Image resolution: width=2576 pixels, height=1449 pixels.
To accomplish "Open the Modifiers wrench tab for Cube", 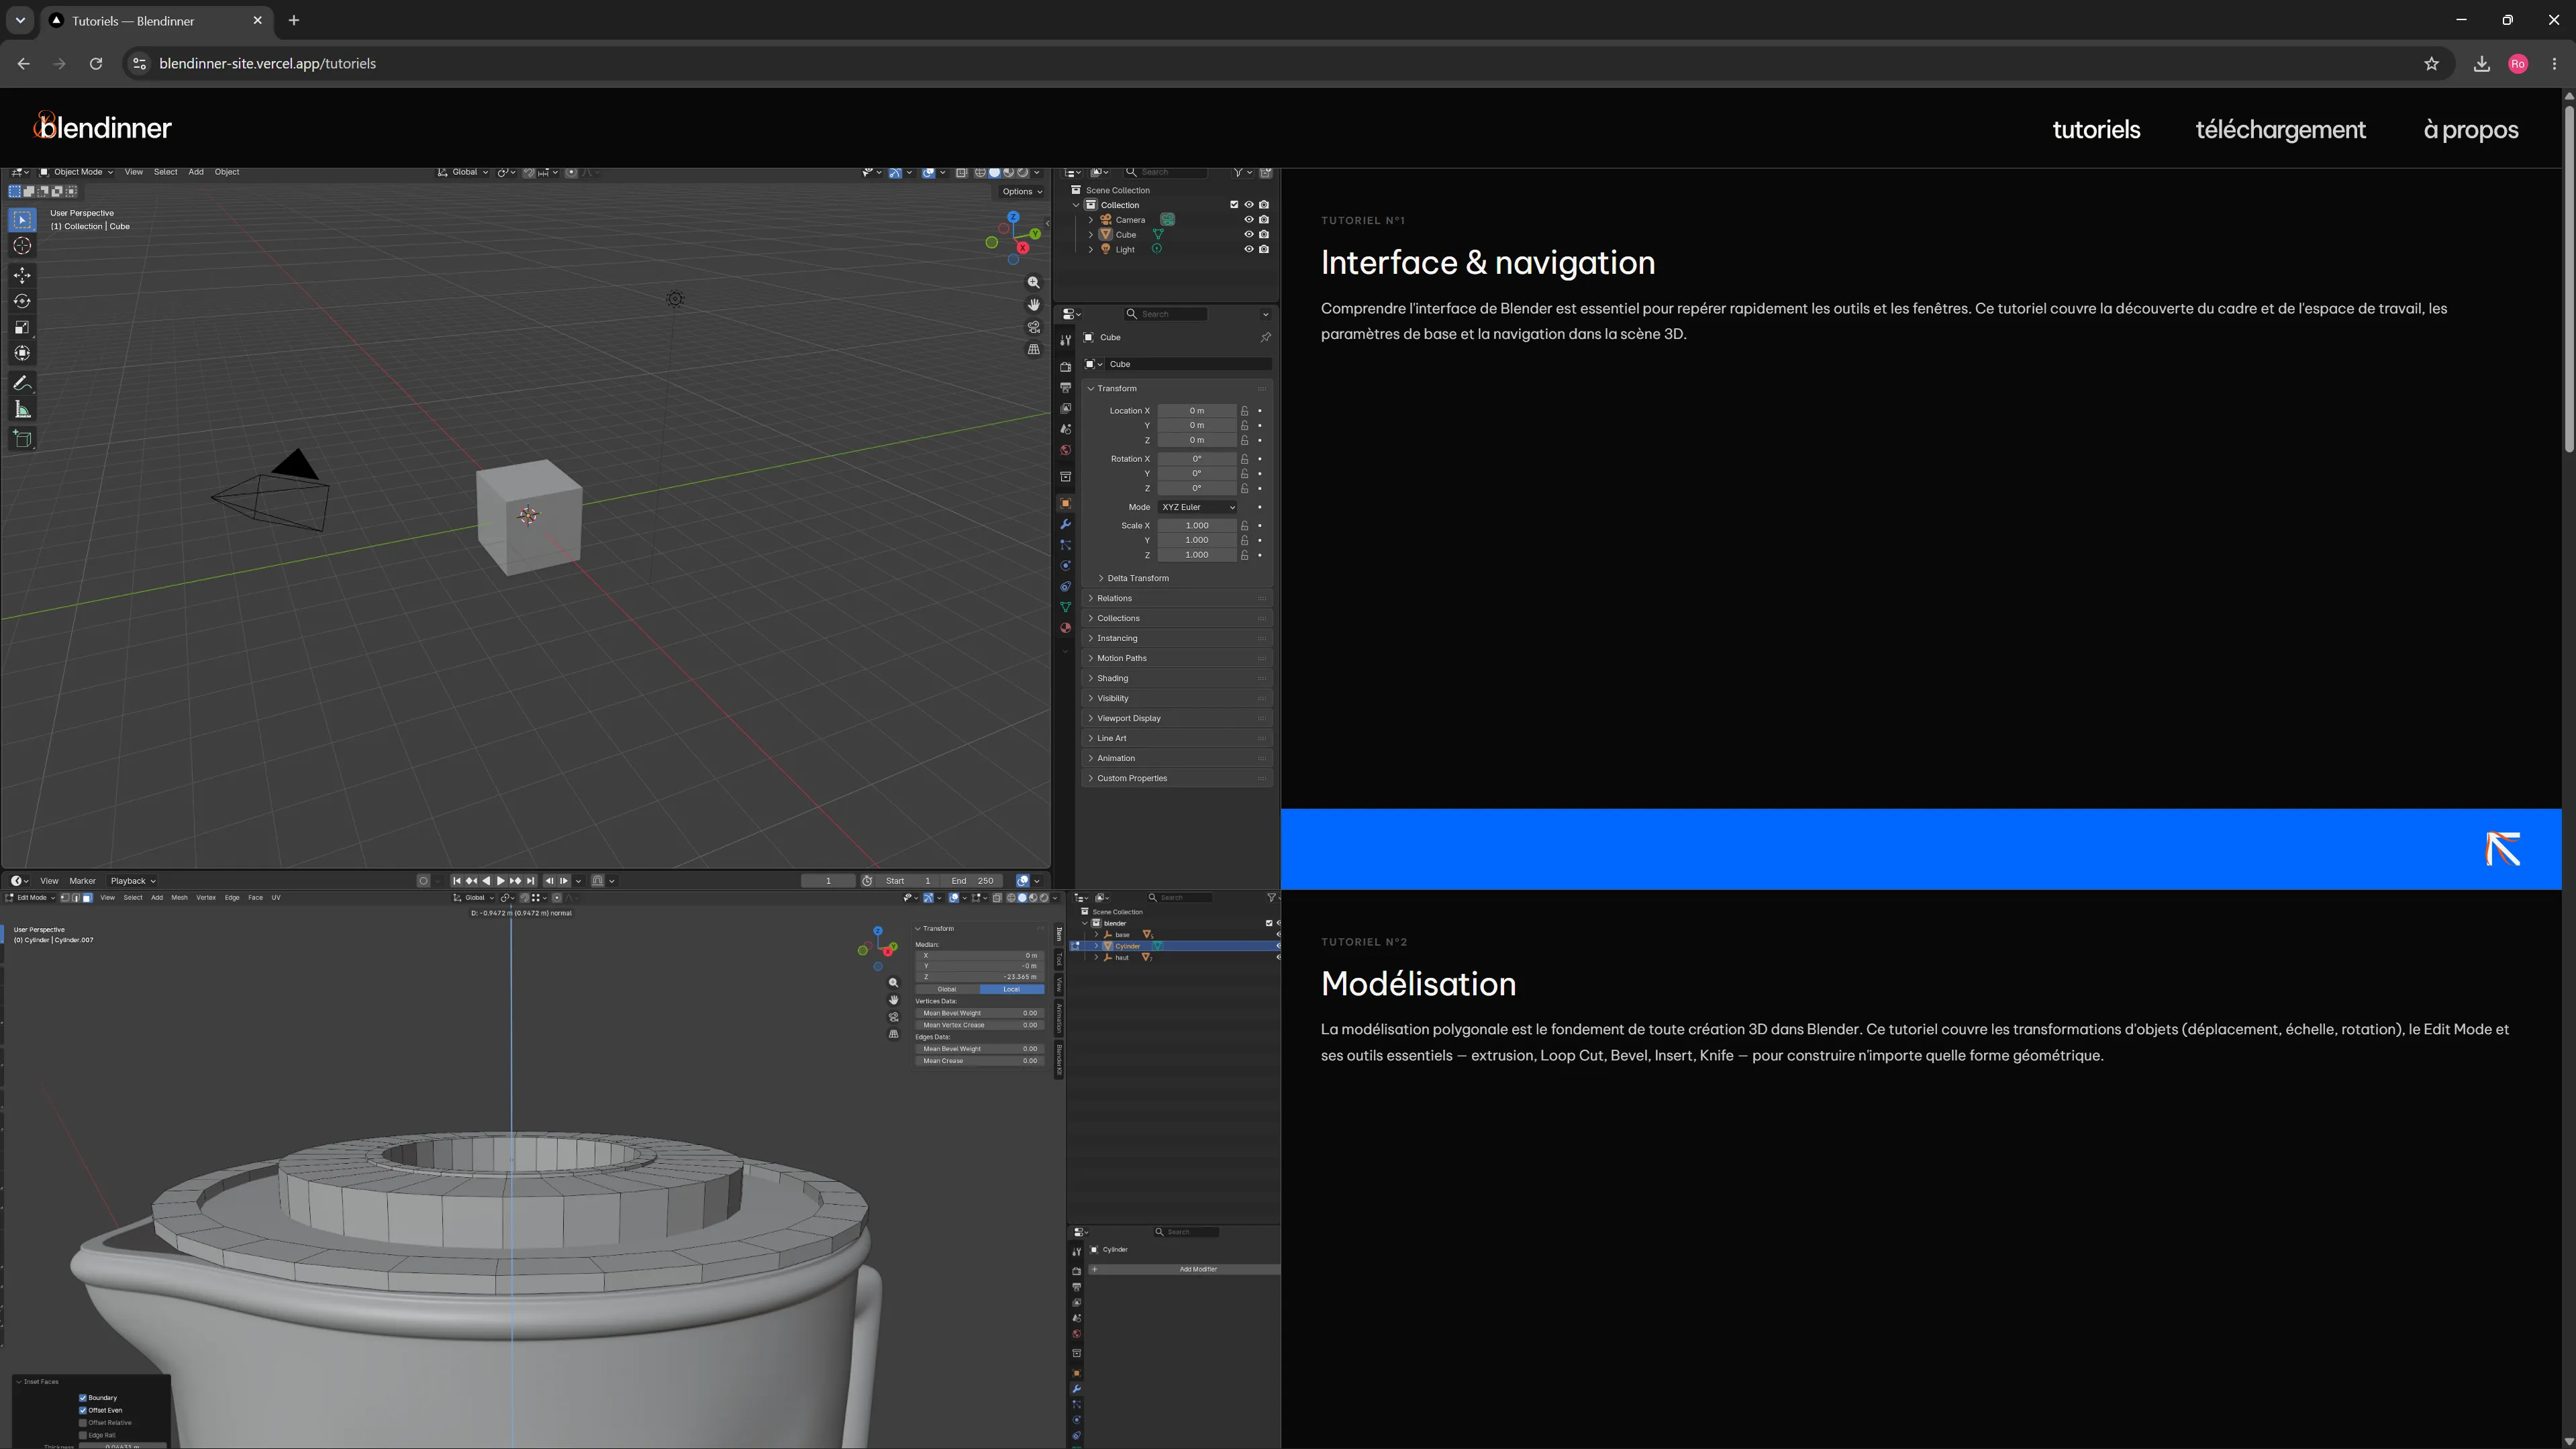I will point(1065,524).
